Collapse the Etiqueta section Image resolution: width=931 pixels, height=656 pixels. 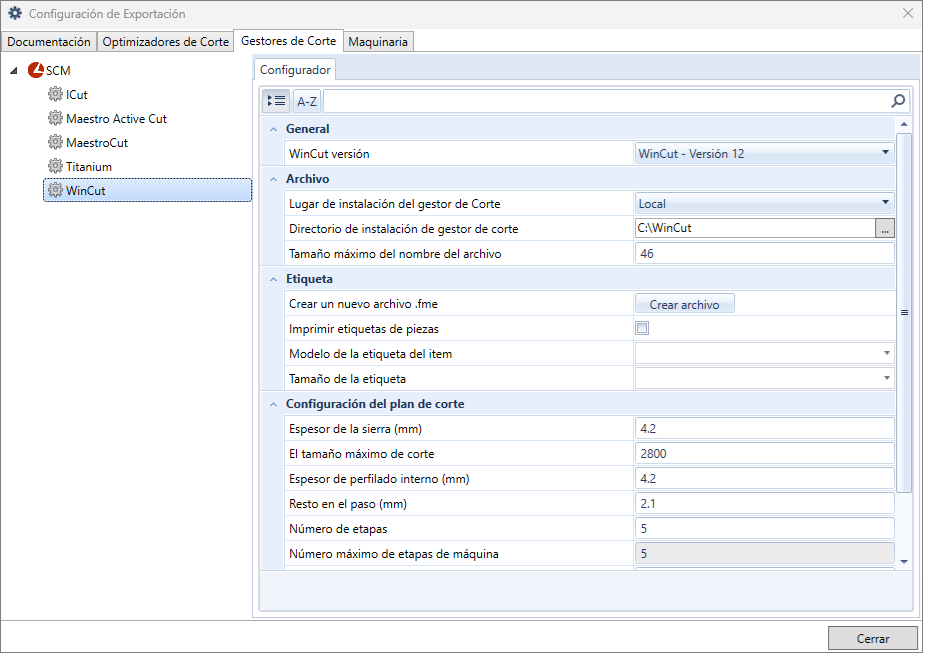(273, 279)
